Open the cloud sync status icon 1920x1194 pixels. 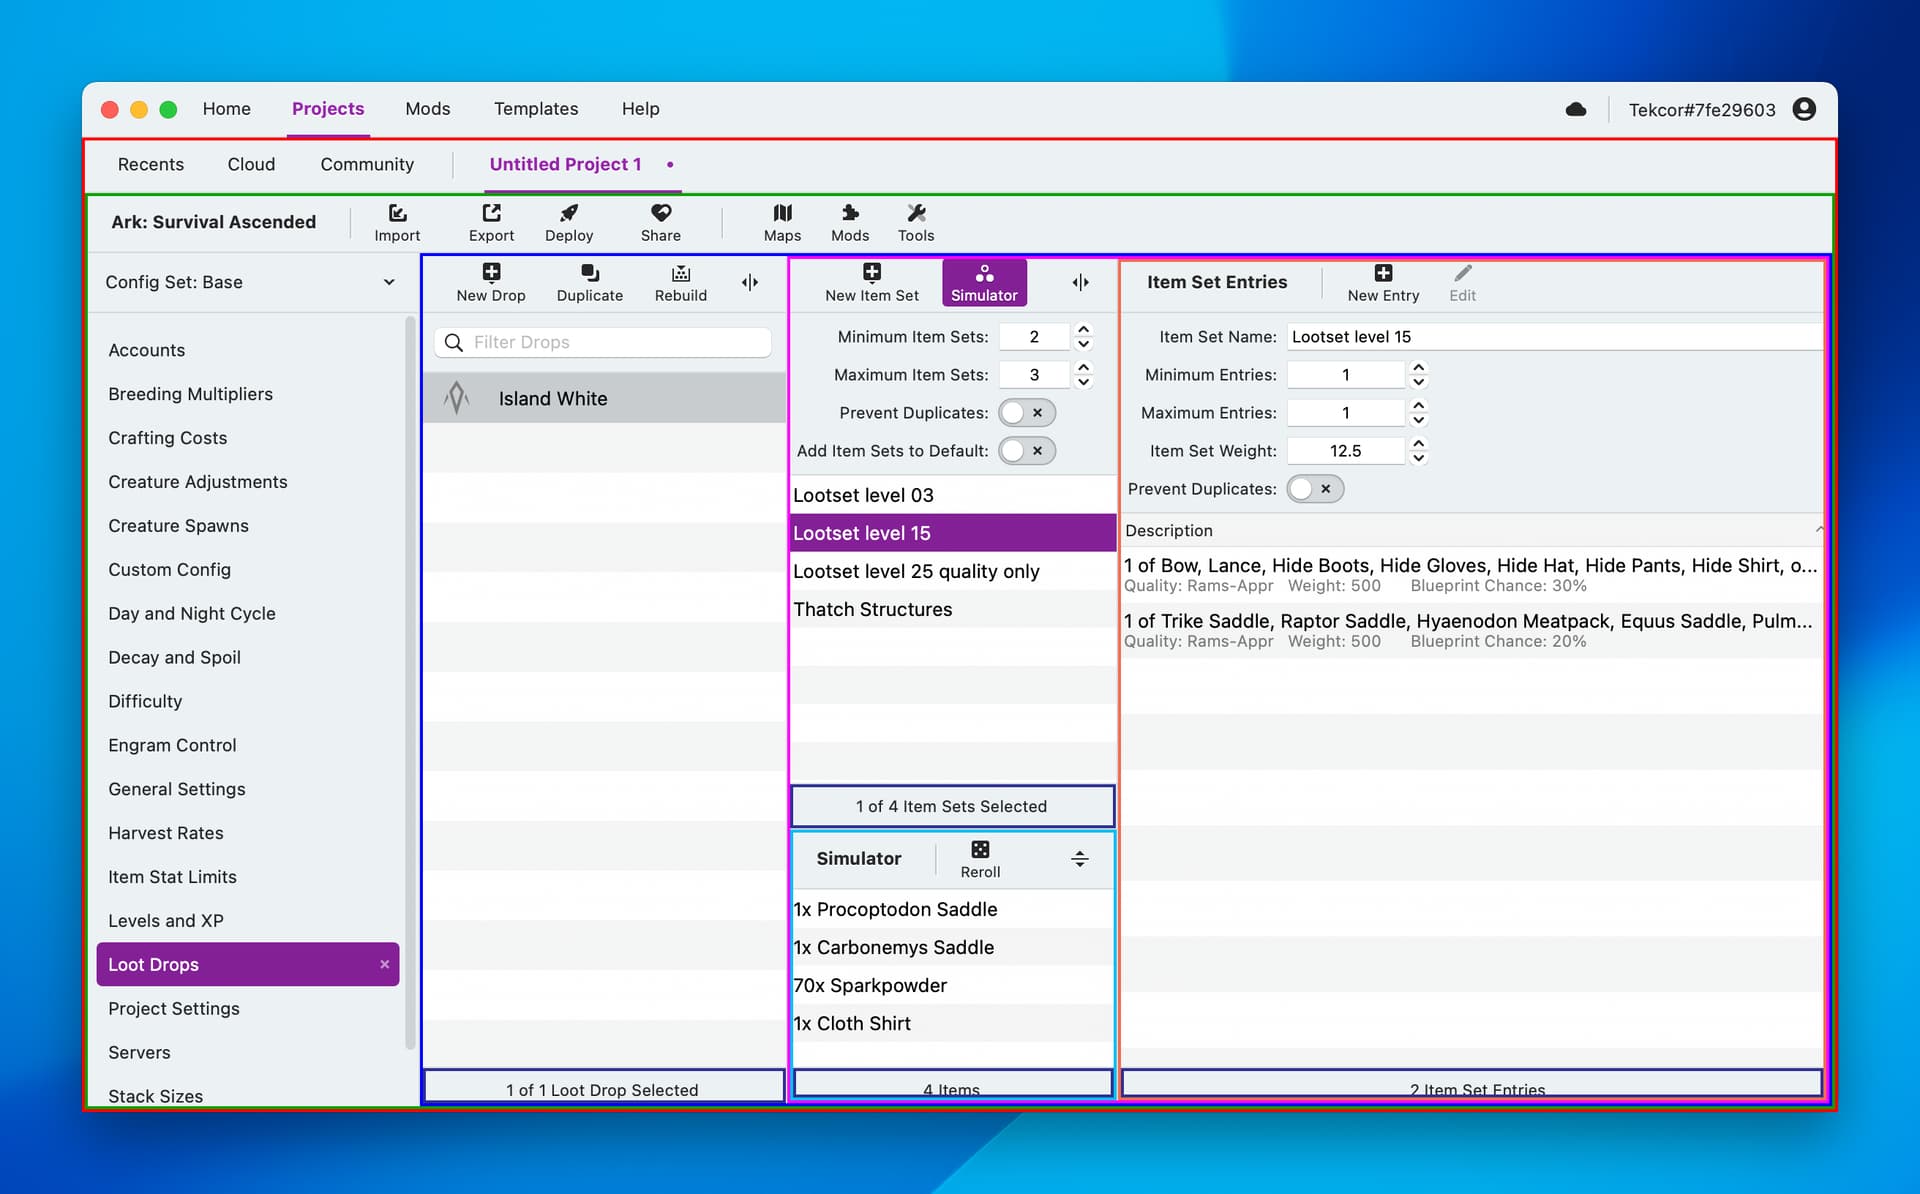click(x=1576, y=109)
